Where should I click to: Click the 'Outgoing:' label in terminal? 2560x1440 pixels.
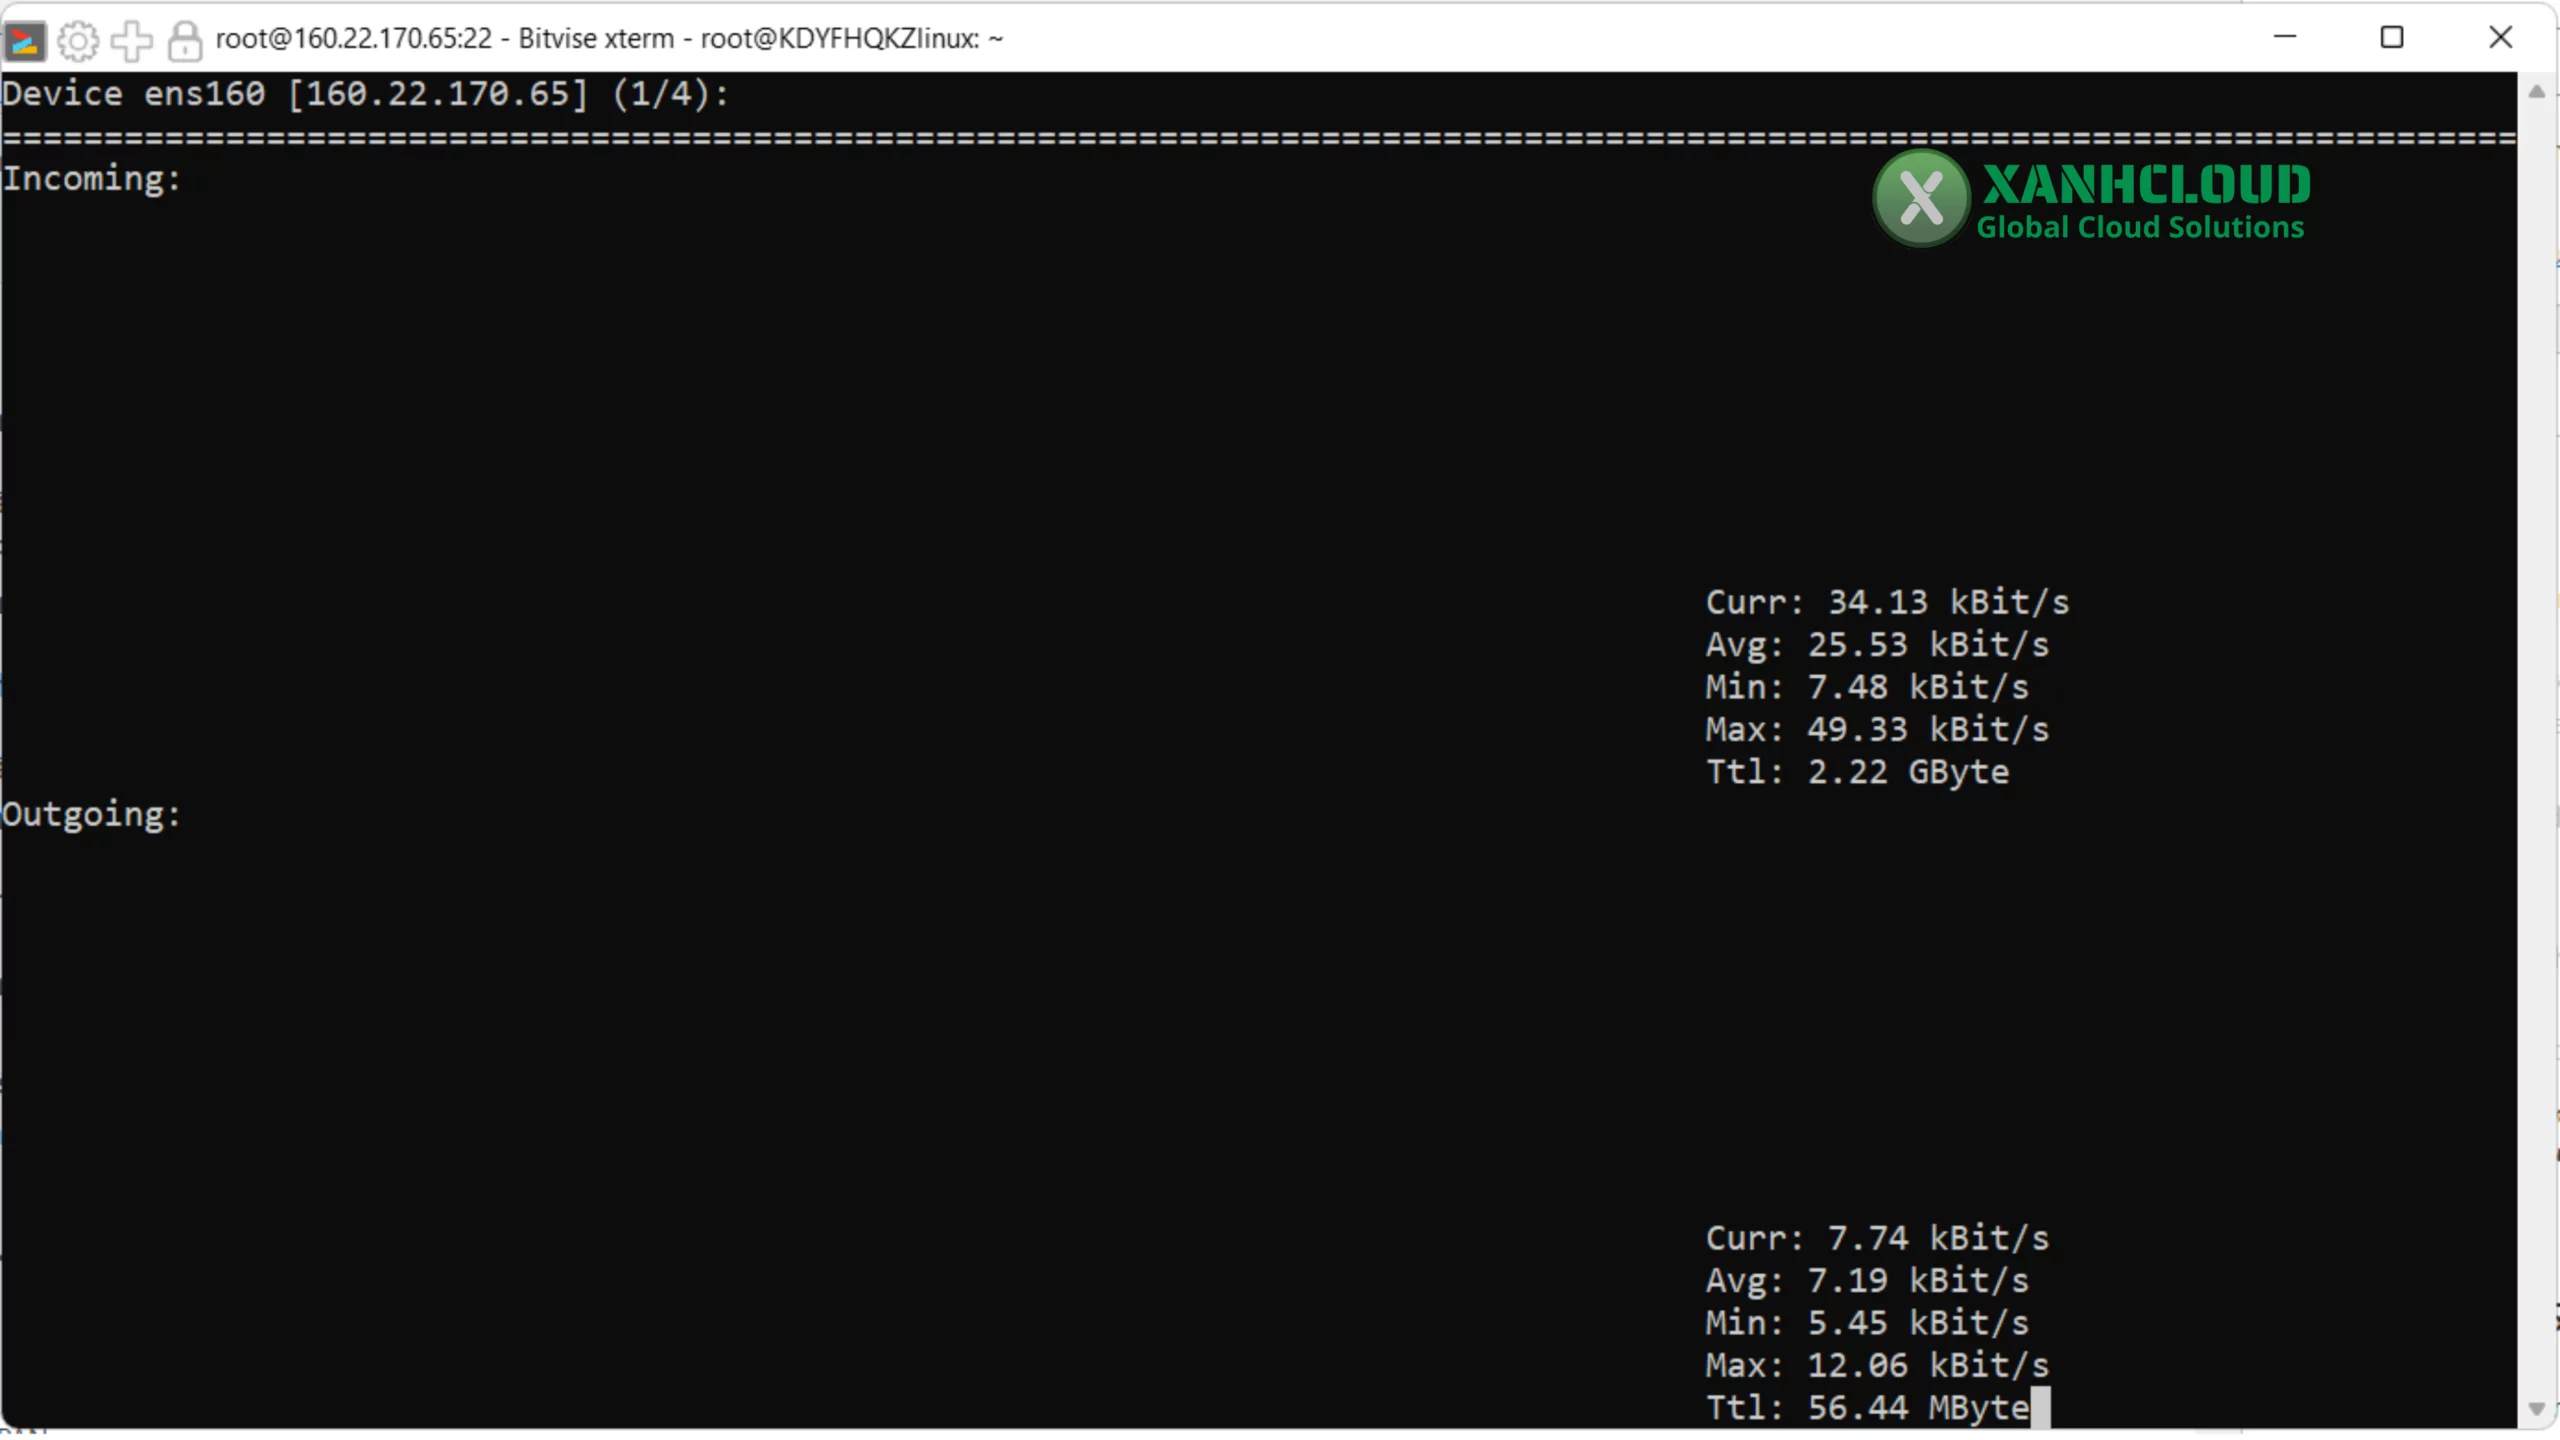[x=92, y=814]
